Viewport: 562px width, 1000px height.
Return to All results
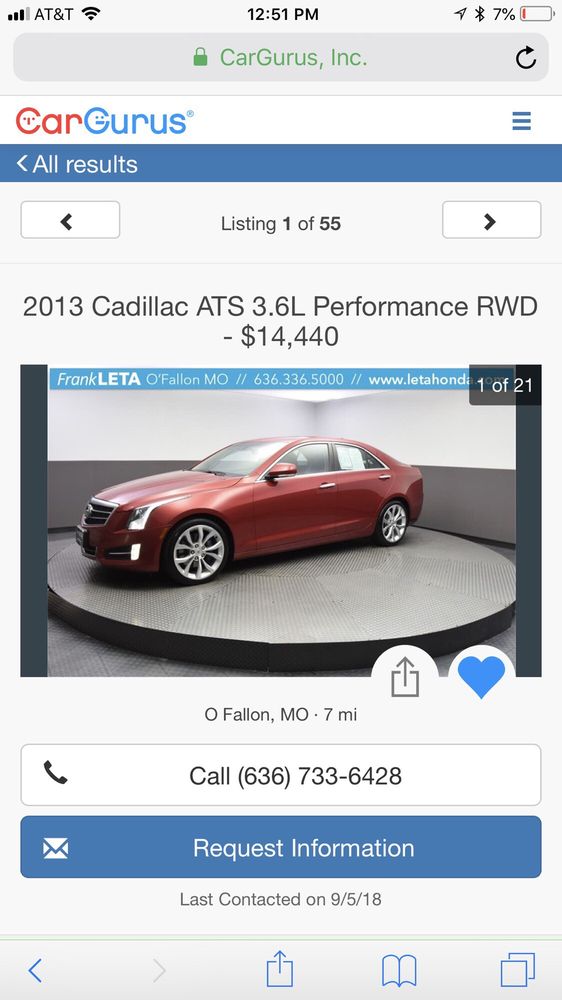[x=77, y=164]
